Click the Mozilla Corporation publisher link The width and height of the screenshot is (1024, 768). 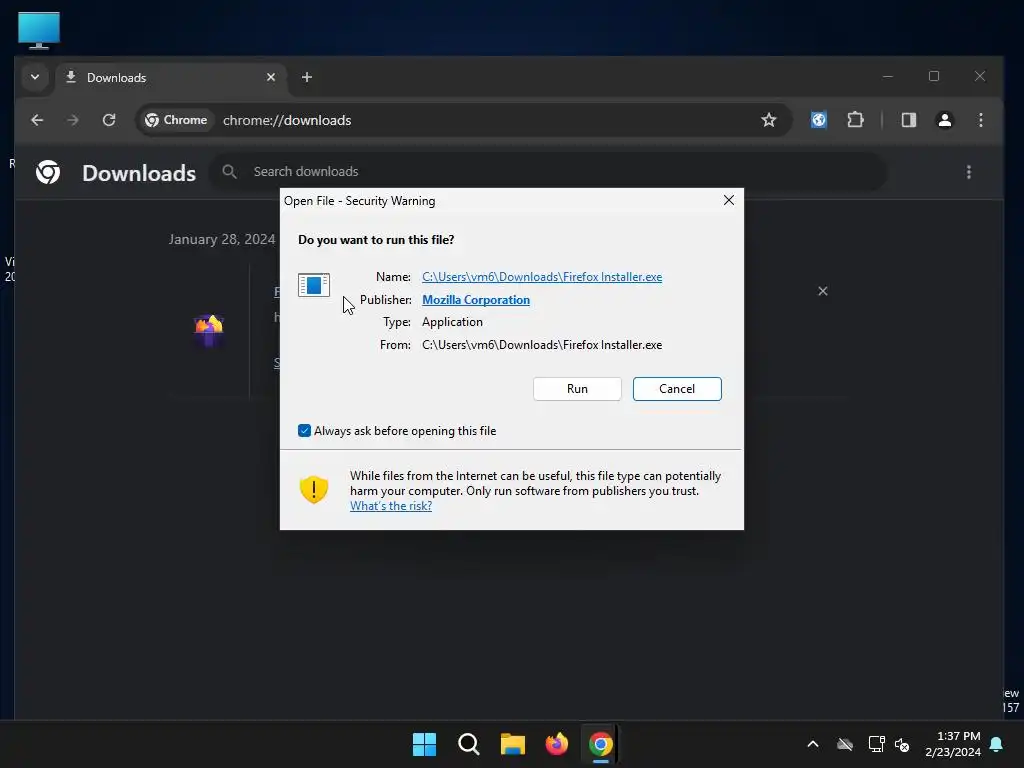click(x=475, y=300)
